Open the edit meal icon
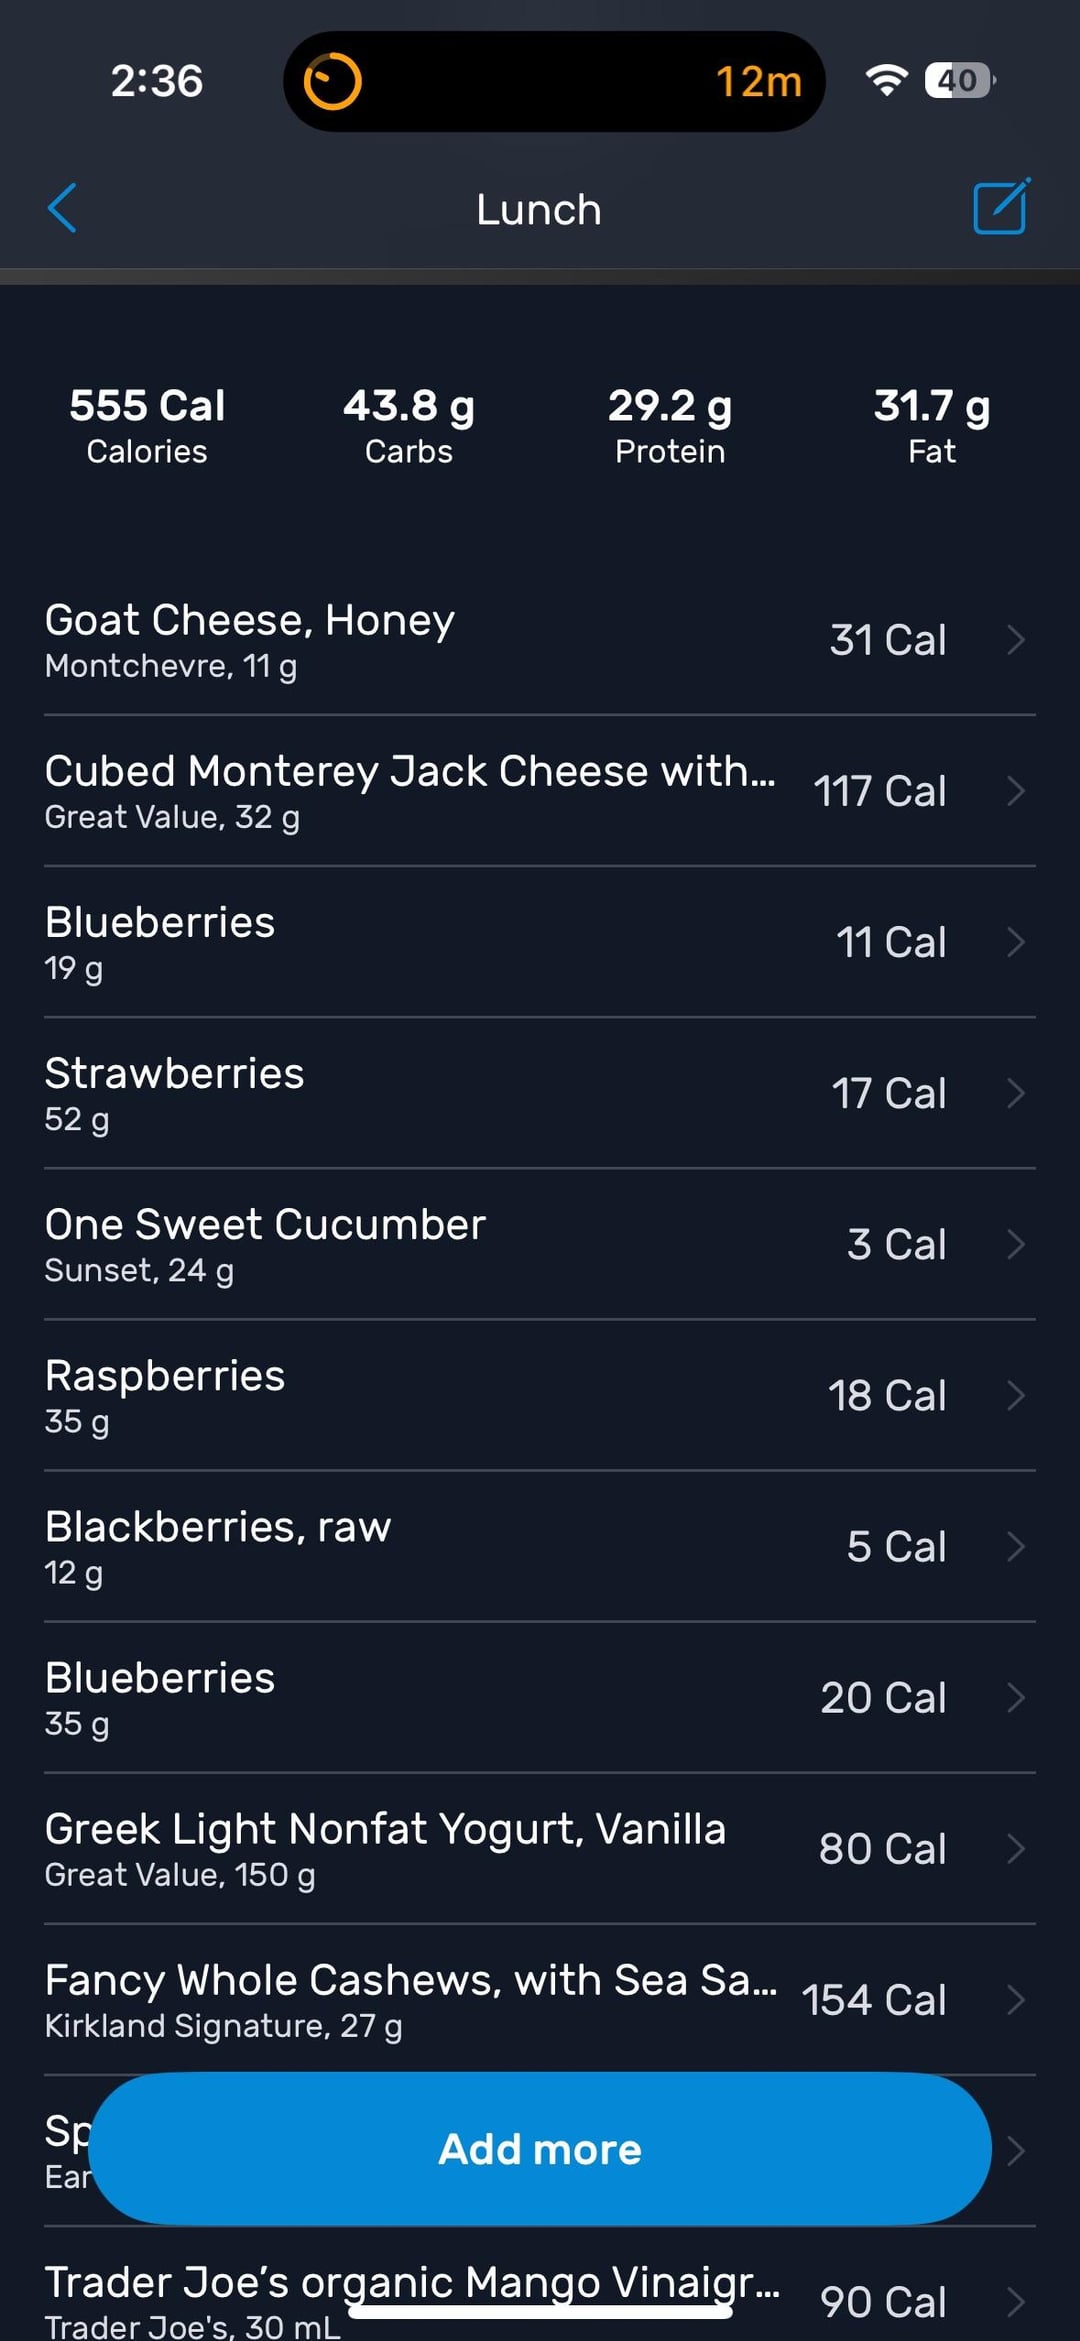Image resolution: width=1080 pixels, height=2341 pixels. pyautogui.click(x=1000, y=207)
